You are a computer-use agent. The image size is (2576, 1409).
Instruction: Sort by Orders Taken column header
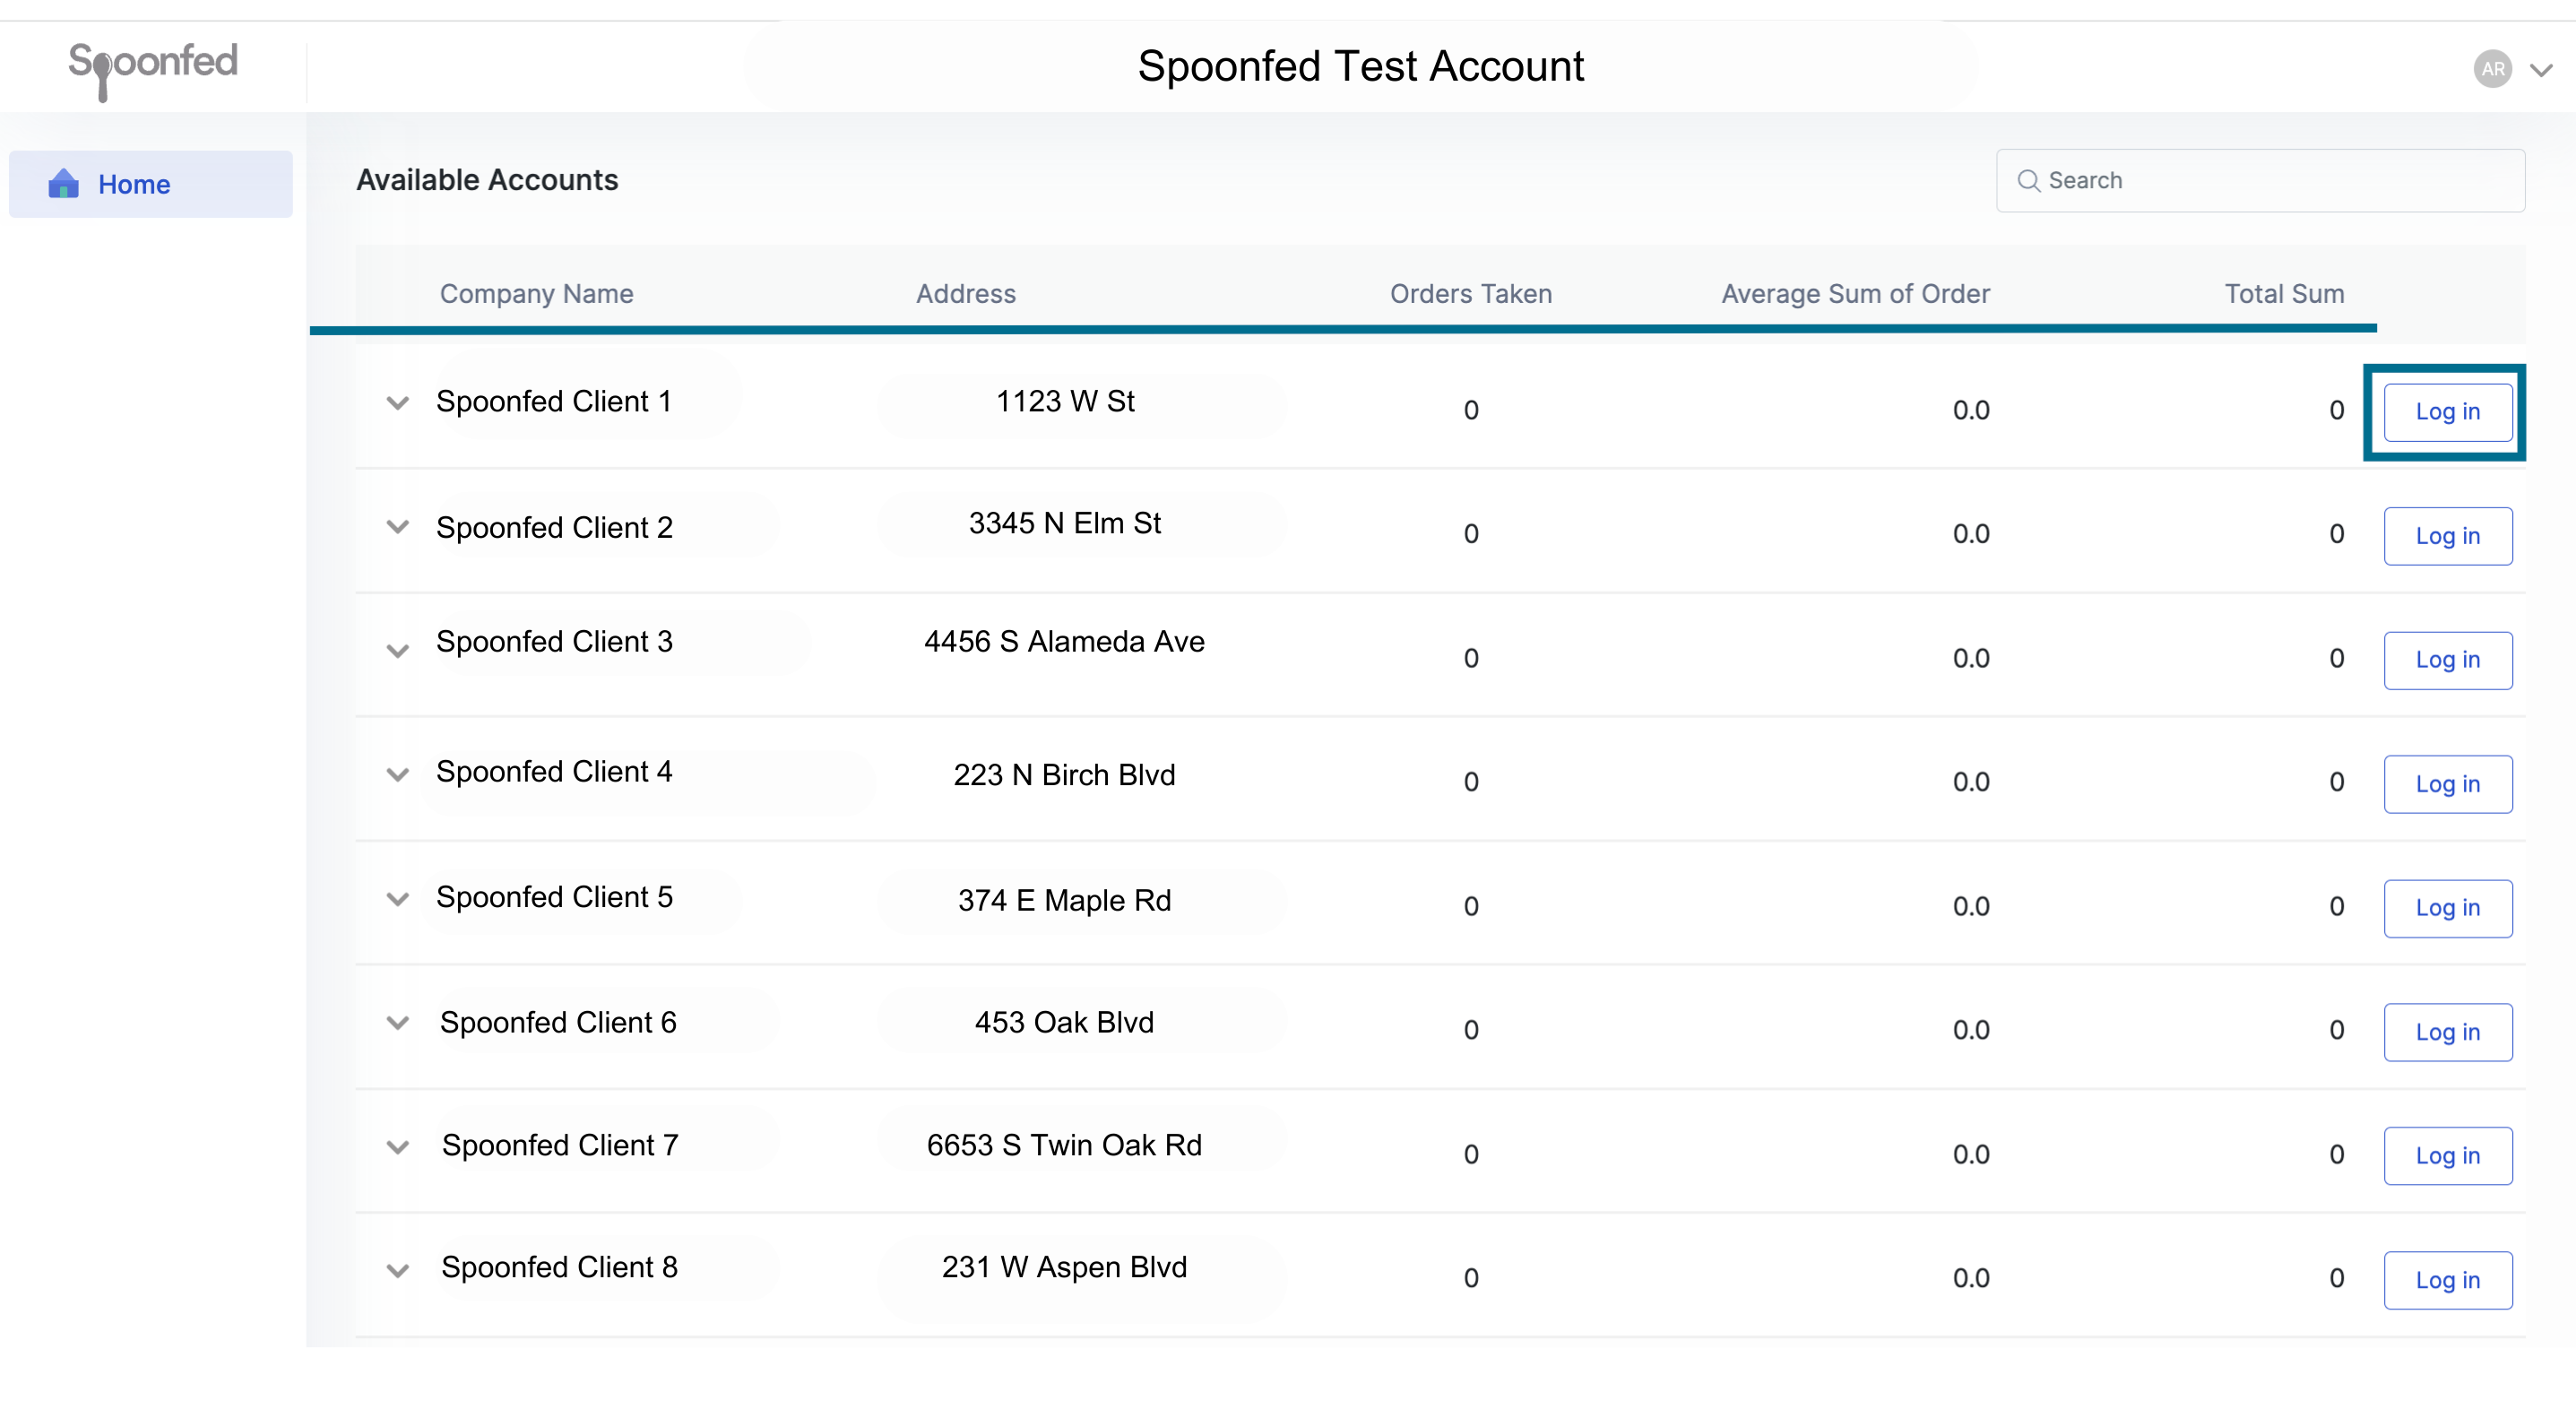1471,294
